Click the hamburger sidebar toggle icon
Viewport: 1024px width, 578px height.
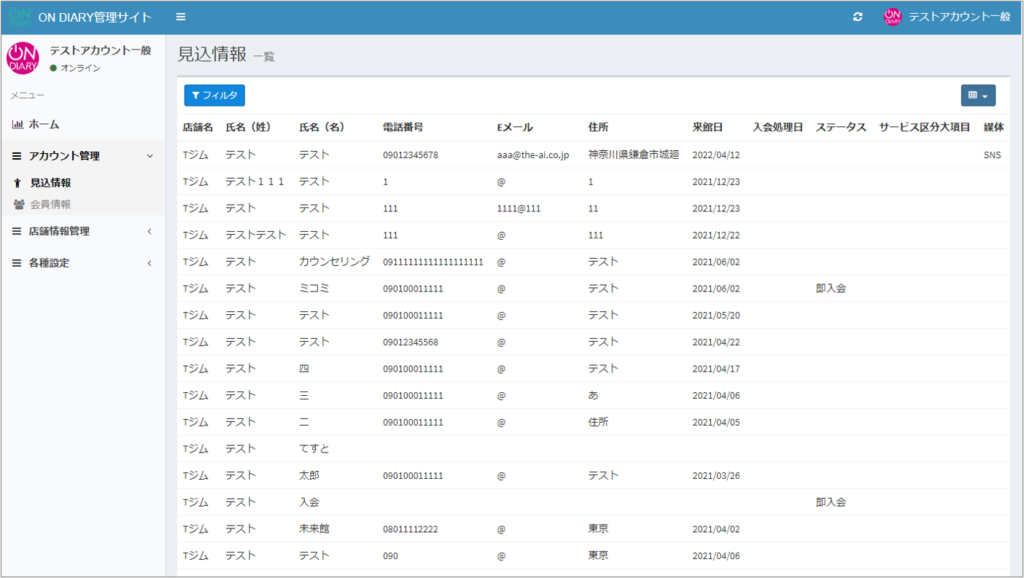click(x=180, y=17)
